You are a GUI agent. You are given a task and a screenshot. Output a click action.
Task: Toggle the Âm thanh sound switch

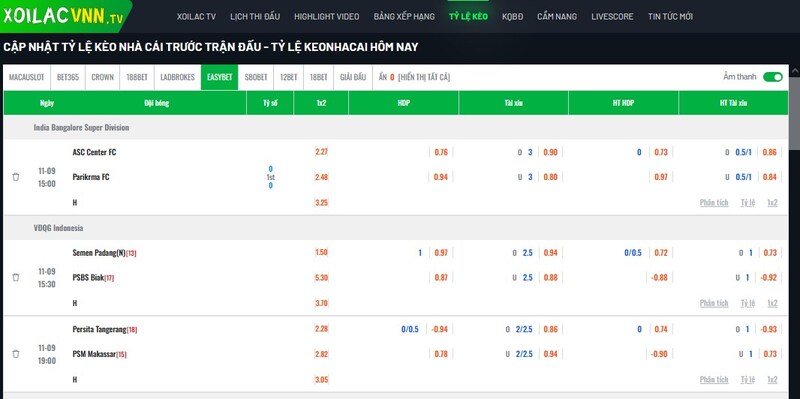coord(772,77)
